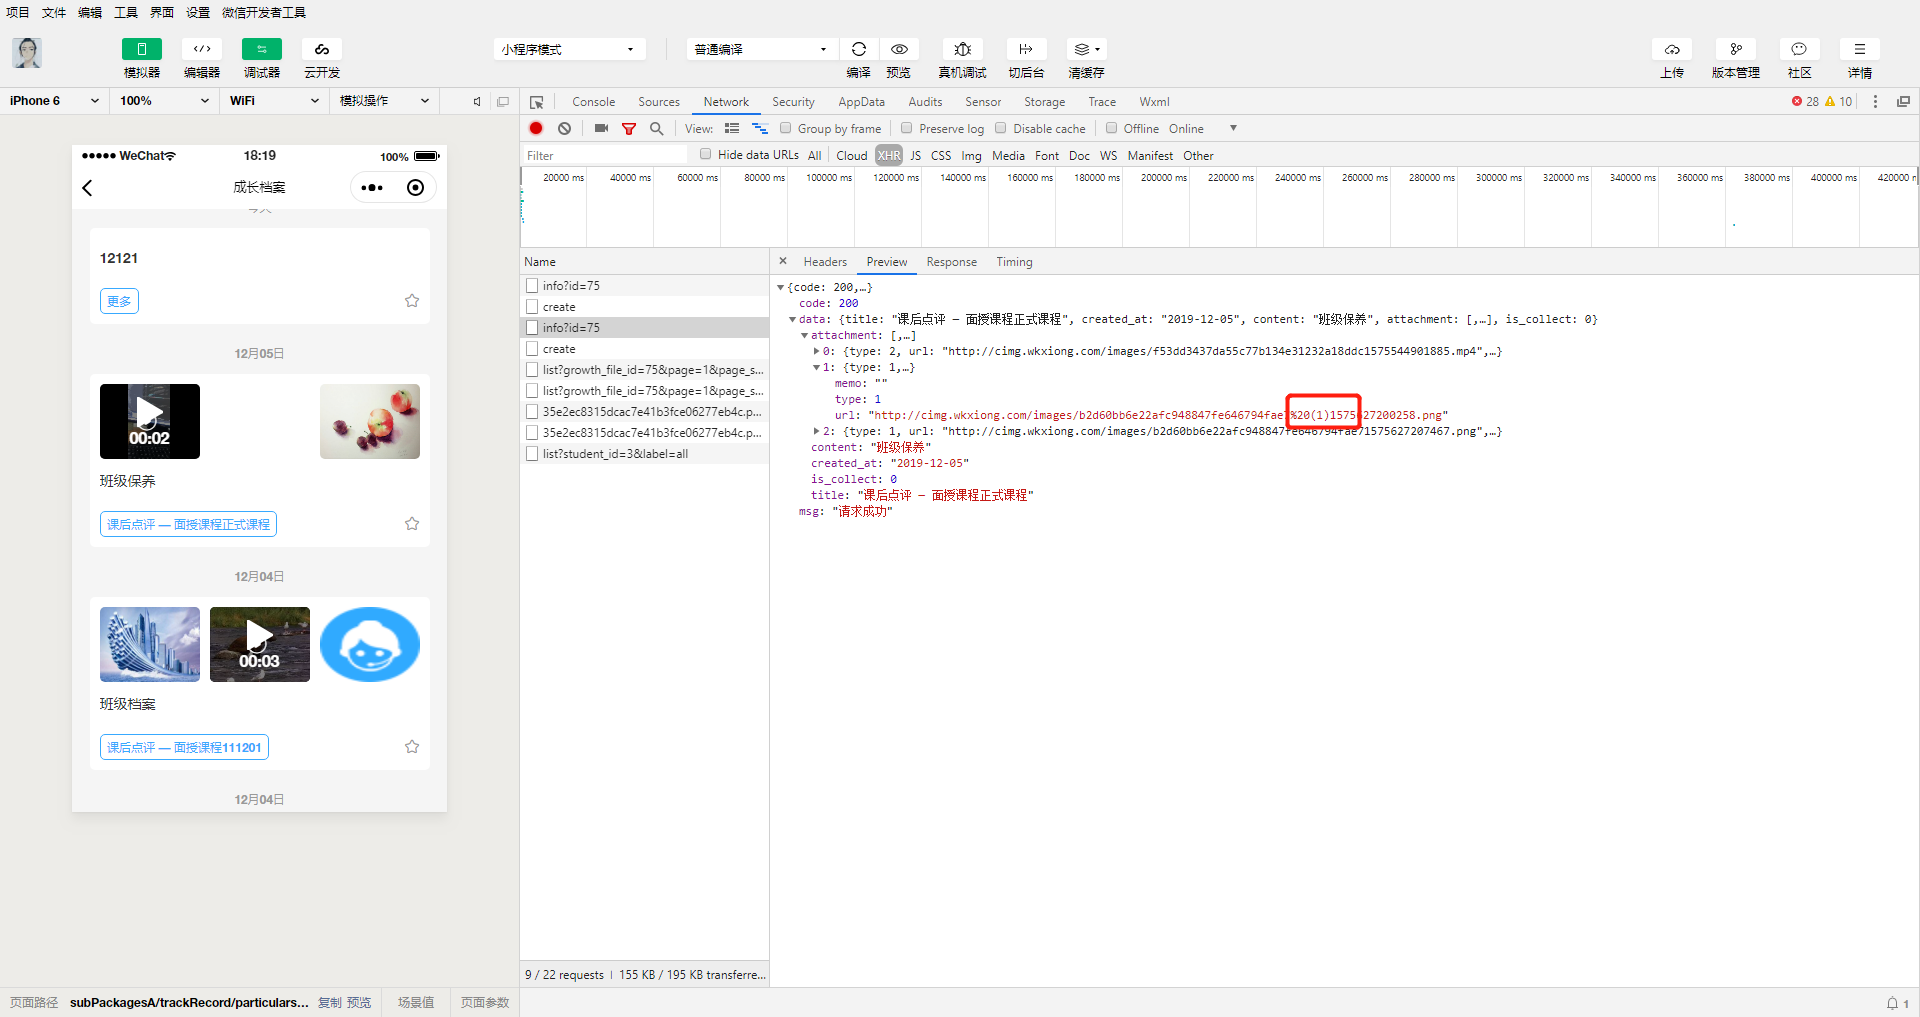Click the 更多 tag button
Viewport: 1920px width, 1017px height.
(119, 301)
